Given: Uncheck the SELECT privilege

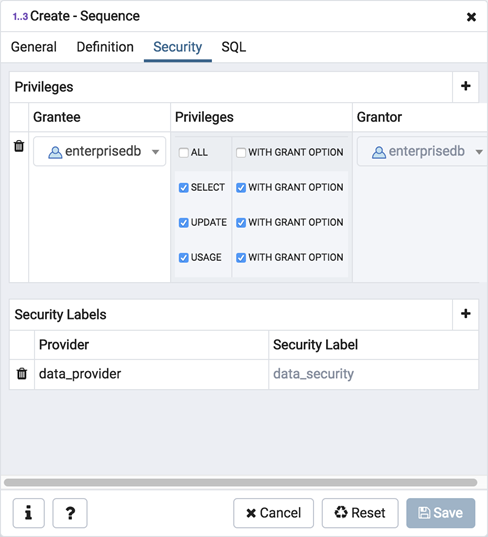Looking at the screenshot, I should [184, 188].
